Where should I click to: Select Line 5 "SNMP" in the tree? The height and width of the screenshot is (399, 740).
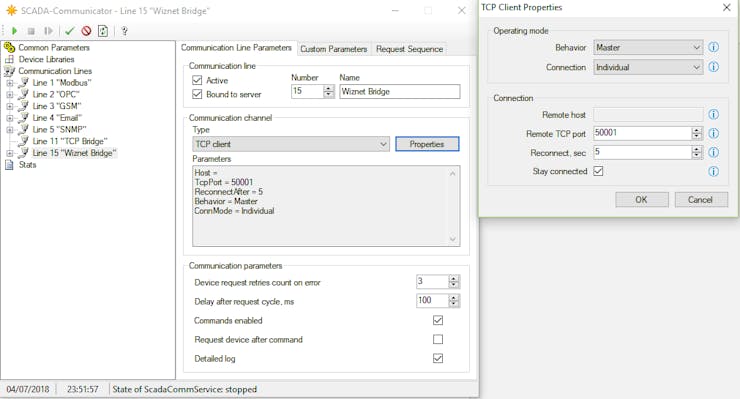coord(59,130)
